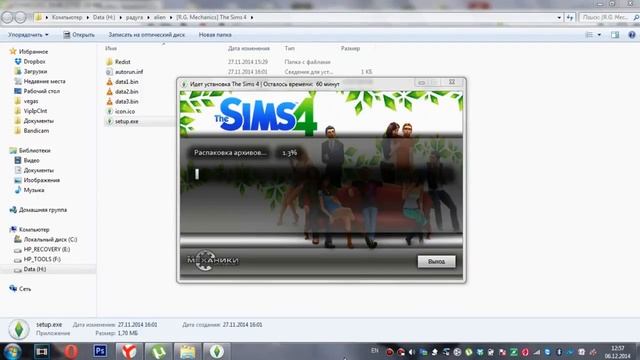640x360 pixels.
Task: Toggle the preview pane button
Action: (615, 35)
